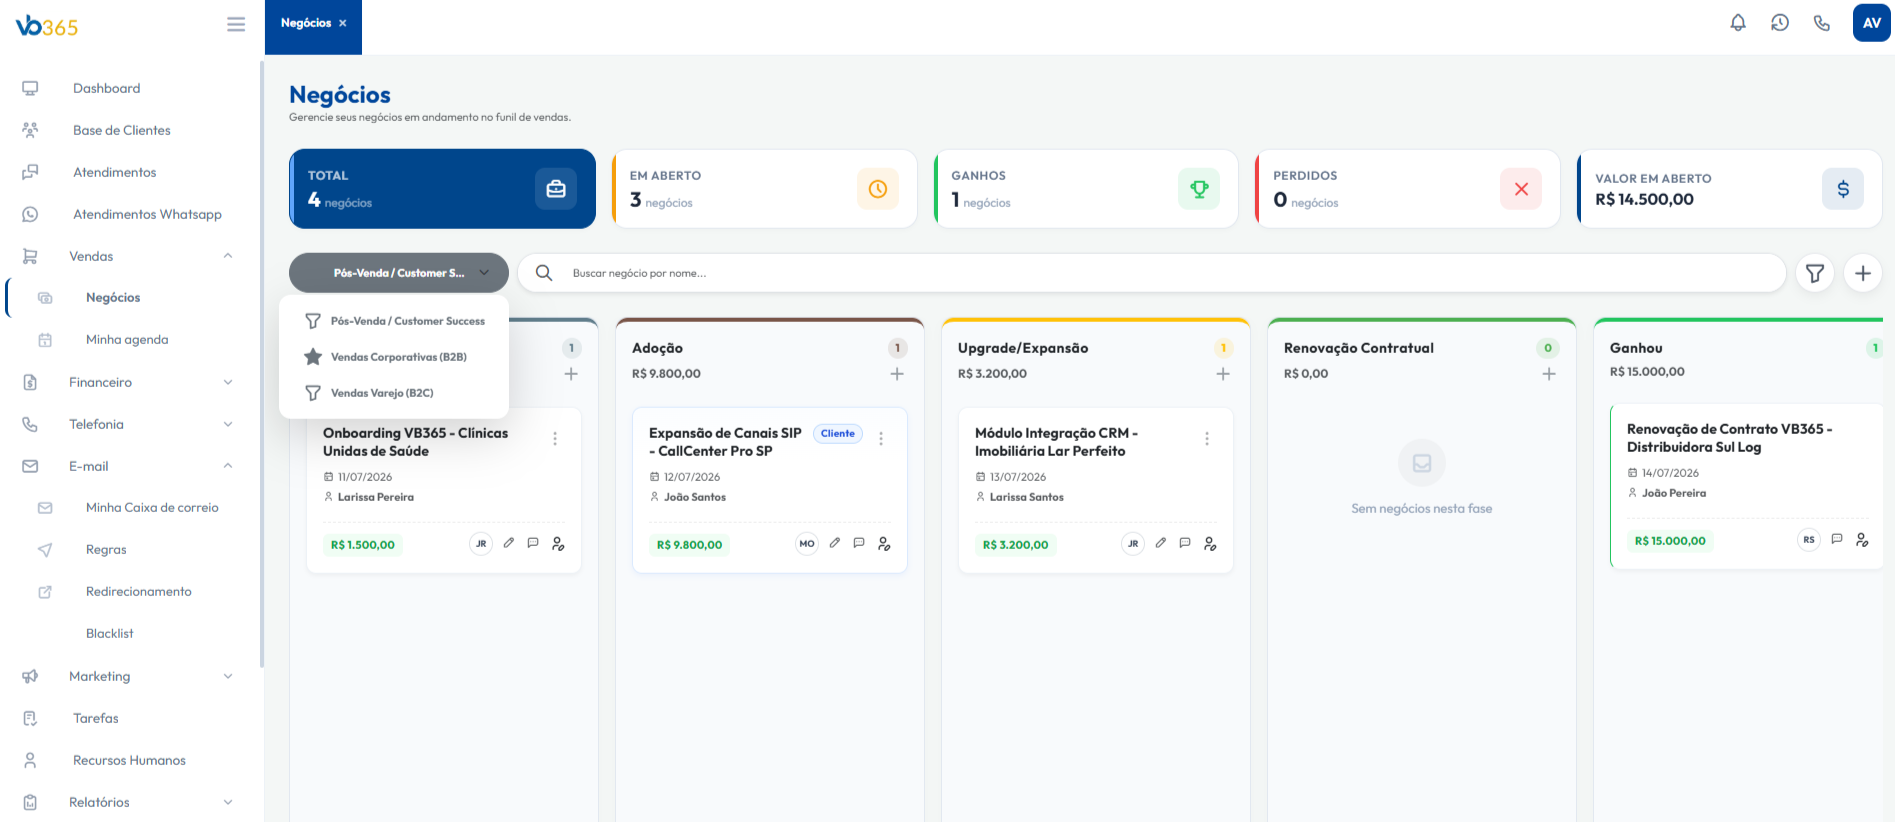Image resolution: width=1895 pixels, height=822 pixels.
Task: Click the RS avatar on Renovação card
Action: [x=1809, y=540]
